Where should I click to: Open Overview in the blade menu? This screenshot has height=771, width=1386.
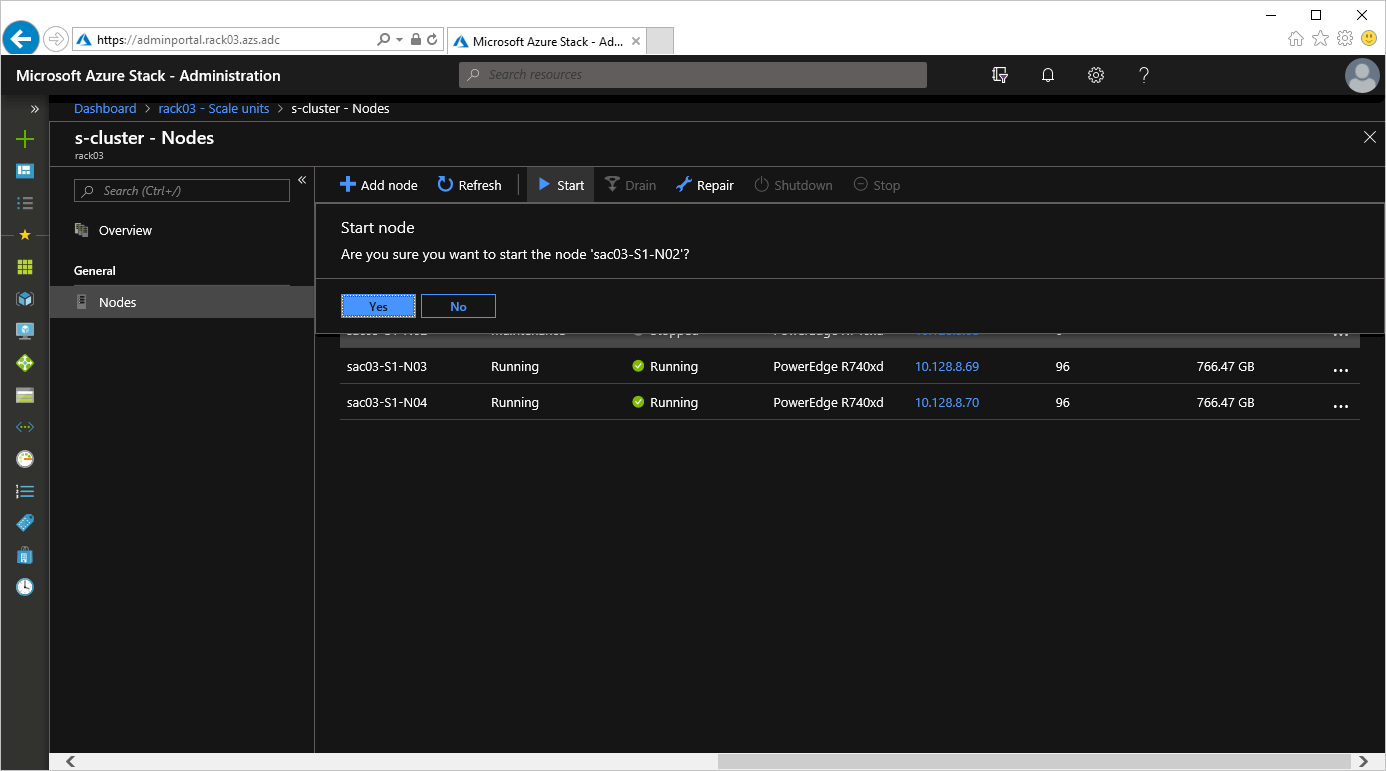pyautogui.click(x=125, y=231)
